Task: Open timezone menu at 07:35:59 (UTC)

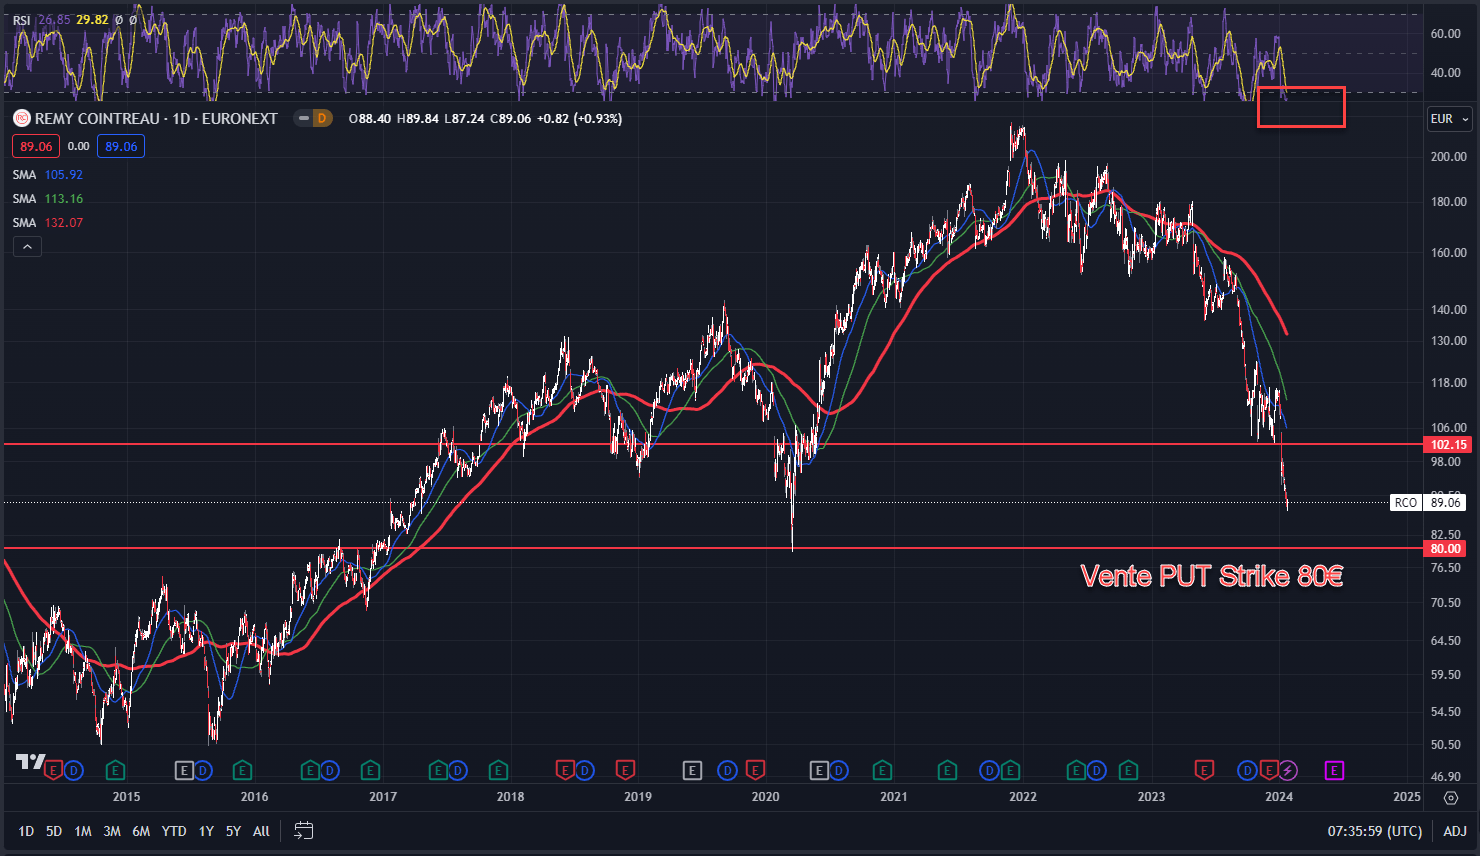Action: click(1374, 831)
